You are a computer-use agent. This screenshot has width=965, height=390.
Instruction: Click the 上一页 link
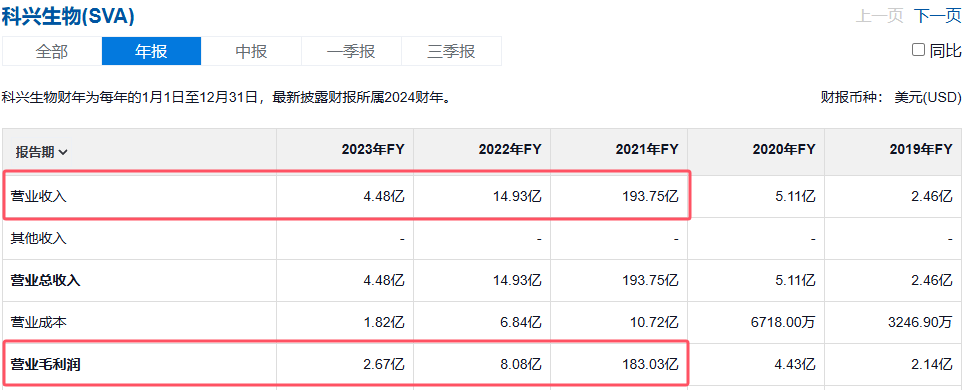coord(879,17)
